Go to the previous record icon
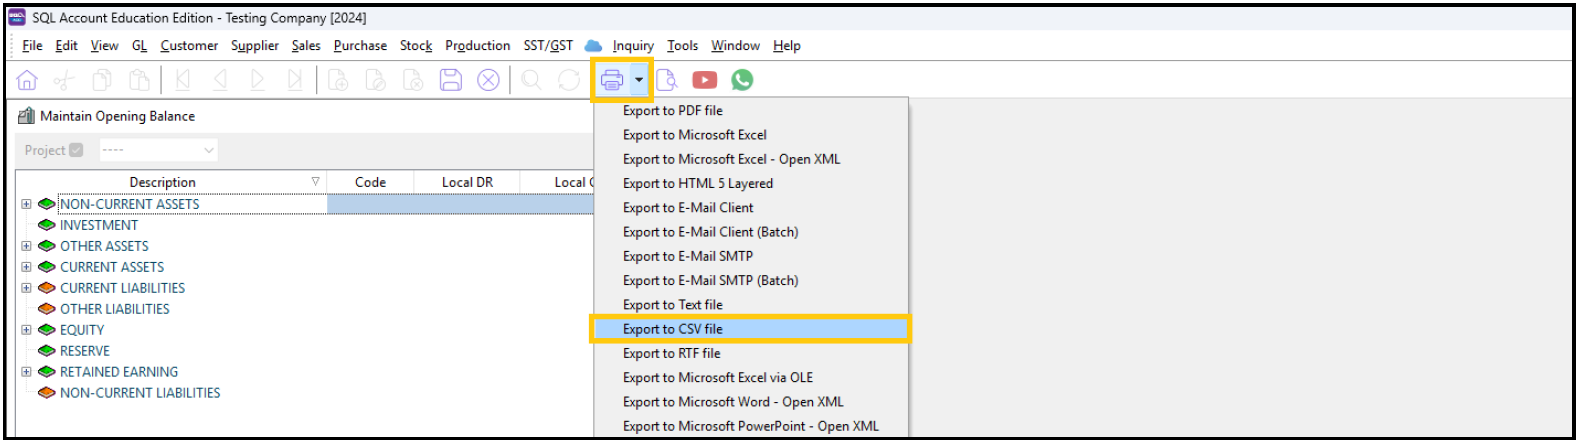 pyautogui.click(x=220, y=80)
